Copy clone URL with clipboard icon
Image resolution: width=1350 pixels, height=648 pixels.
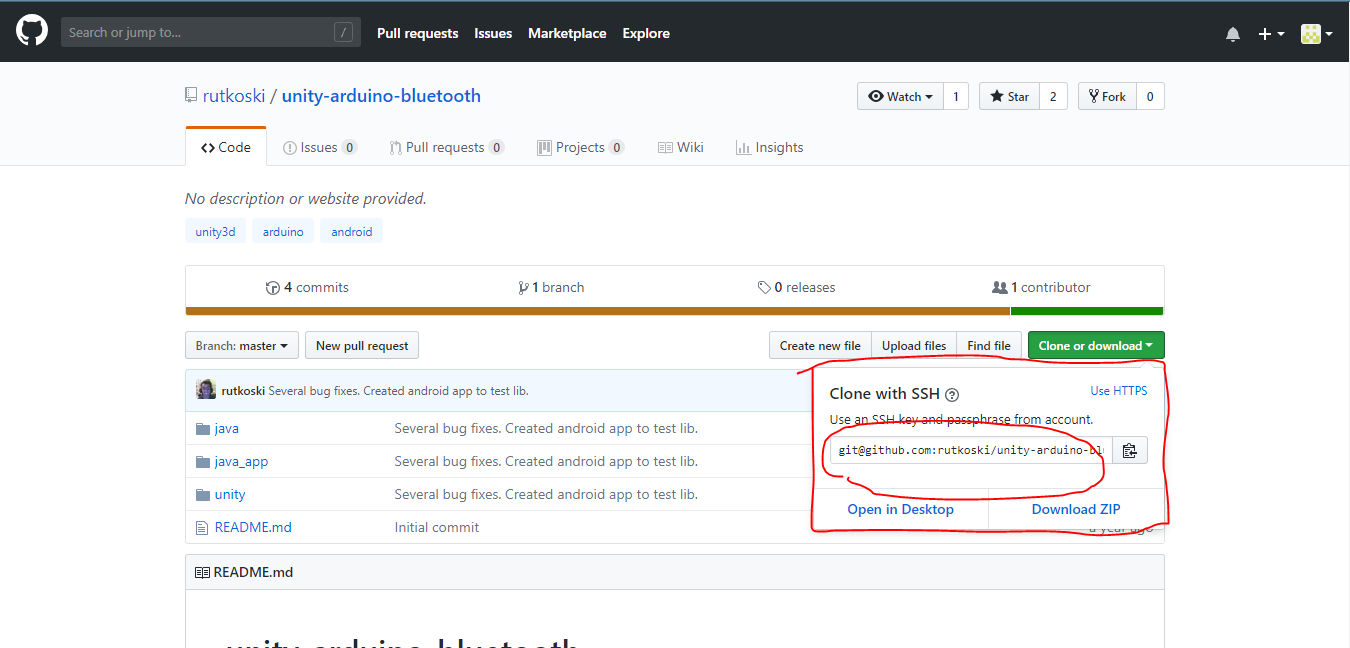pyautogui.click(x=1130, y=451)
